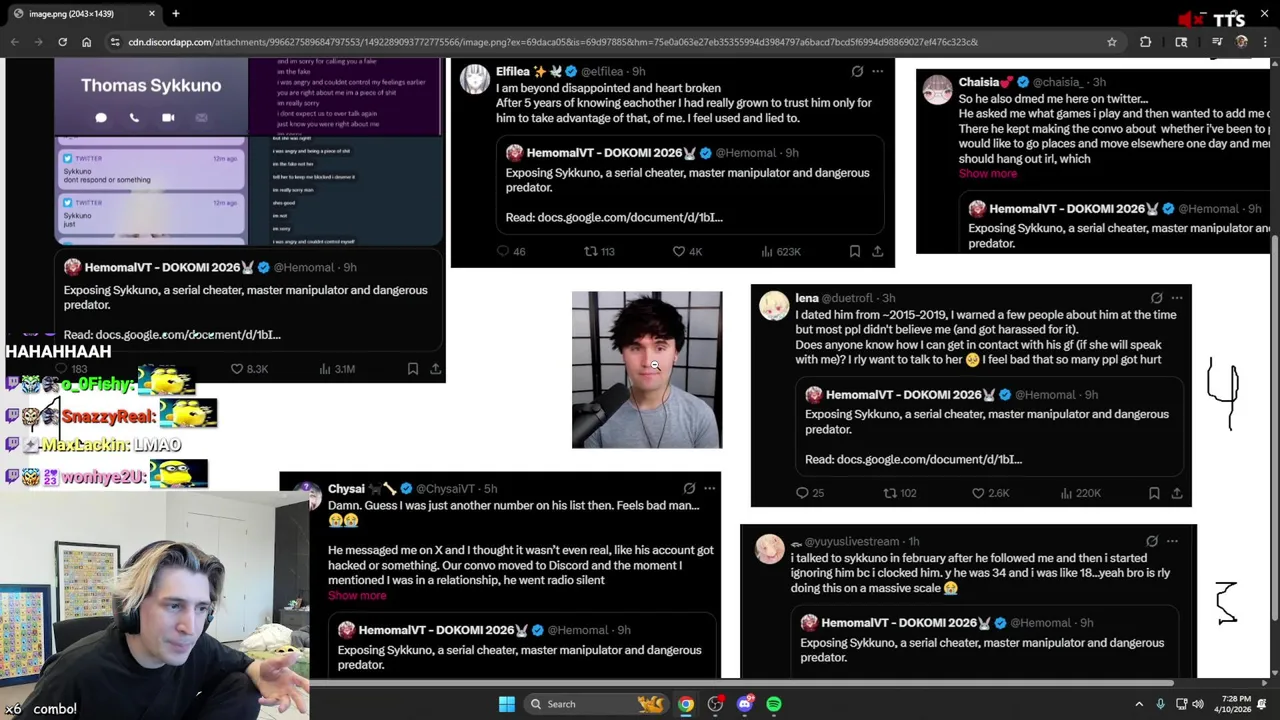1280x720 pixels.
Task: Open more options on lena's tweet
Action: 1177,298
